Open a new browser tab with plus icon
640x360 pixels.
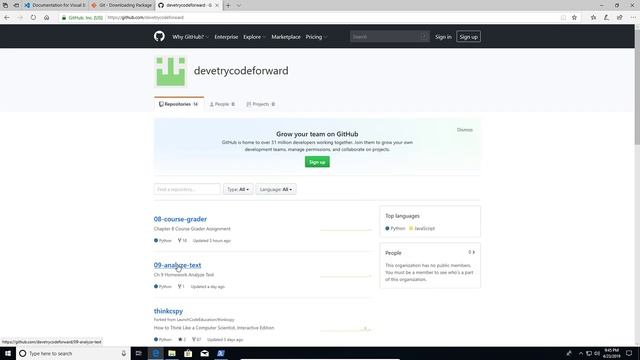coord(228,5)
